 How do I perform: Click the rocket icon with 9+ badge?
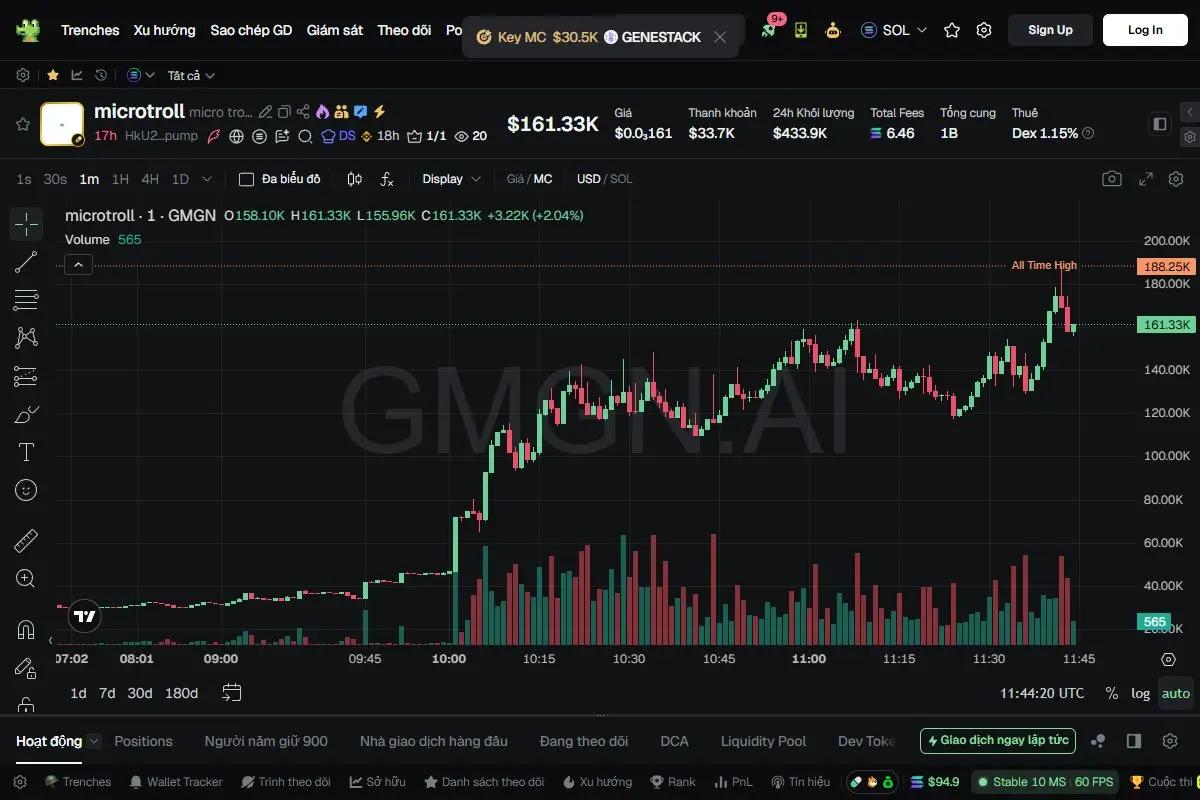[x=769, y=30]
